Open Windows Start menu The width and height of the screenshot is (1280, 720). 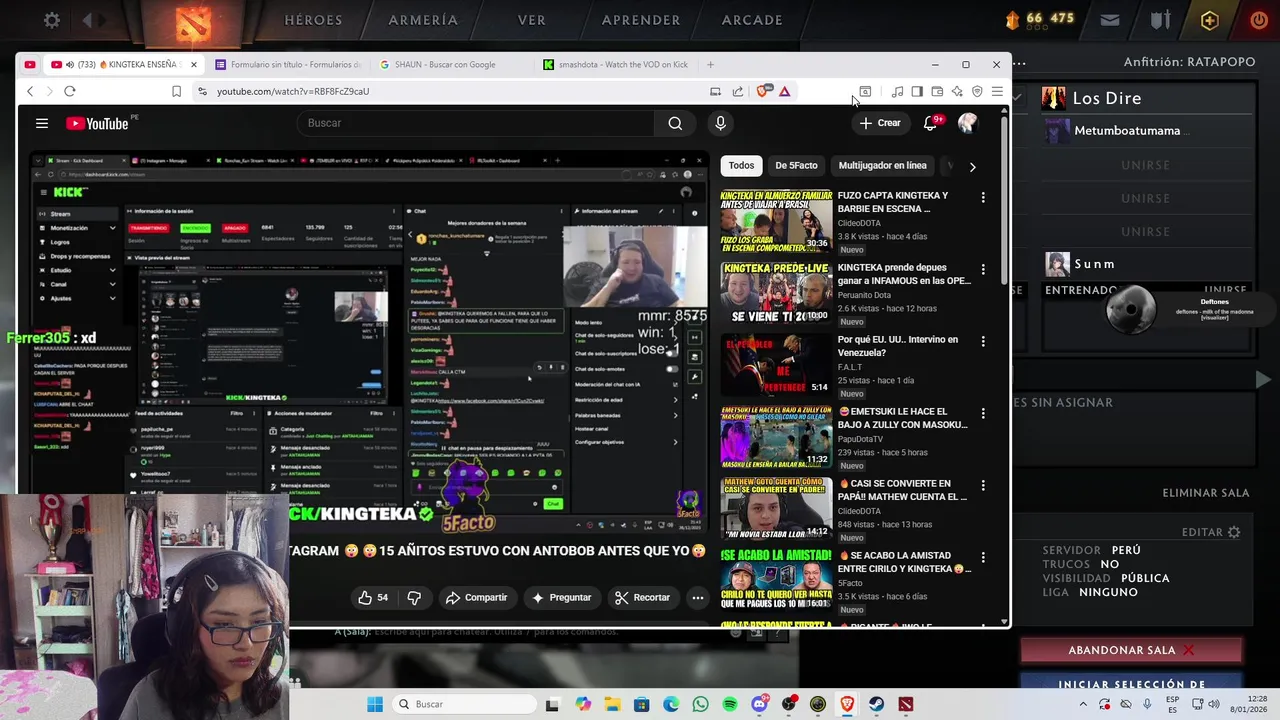pyautogui.click(x=375, y=704)
